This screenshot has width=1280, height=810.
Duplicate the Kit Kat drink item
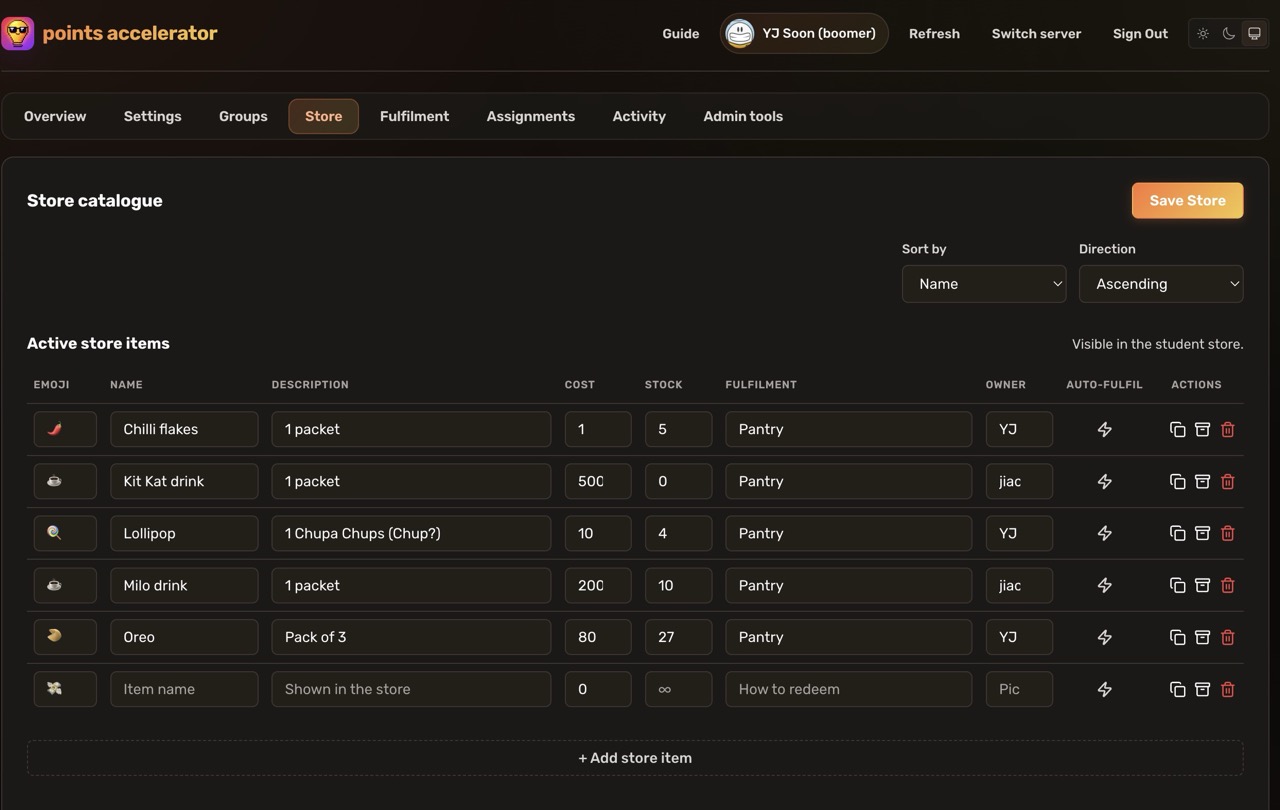tap(1177, 481)
